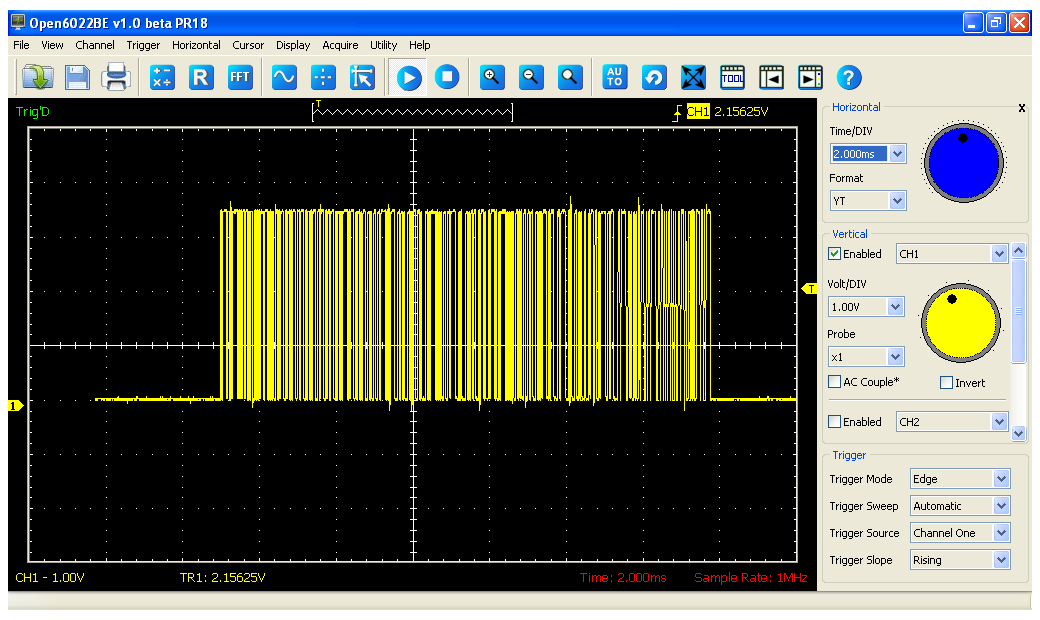This screenshot has height=620, width=1040.
Task: Click the vertical panel scroll up arrow
Action: click(x=1019, y=251)
